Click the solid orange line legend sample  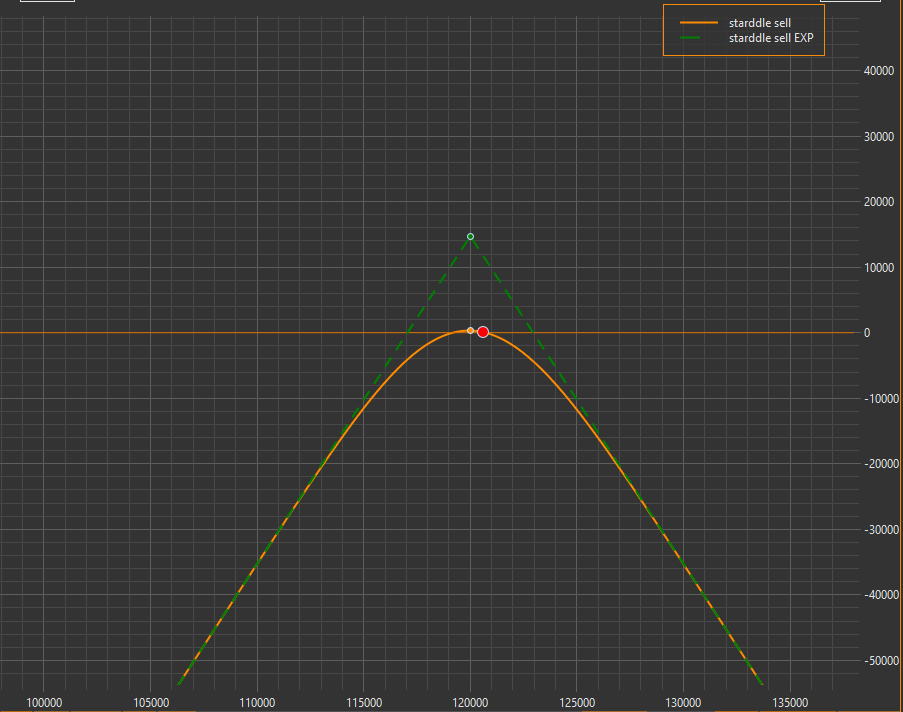point(699,23)
